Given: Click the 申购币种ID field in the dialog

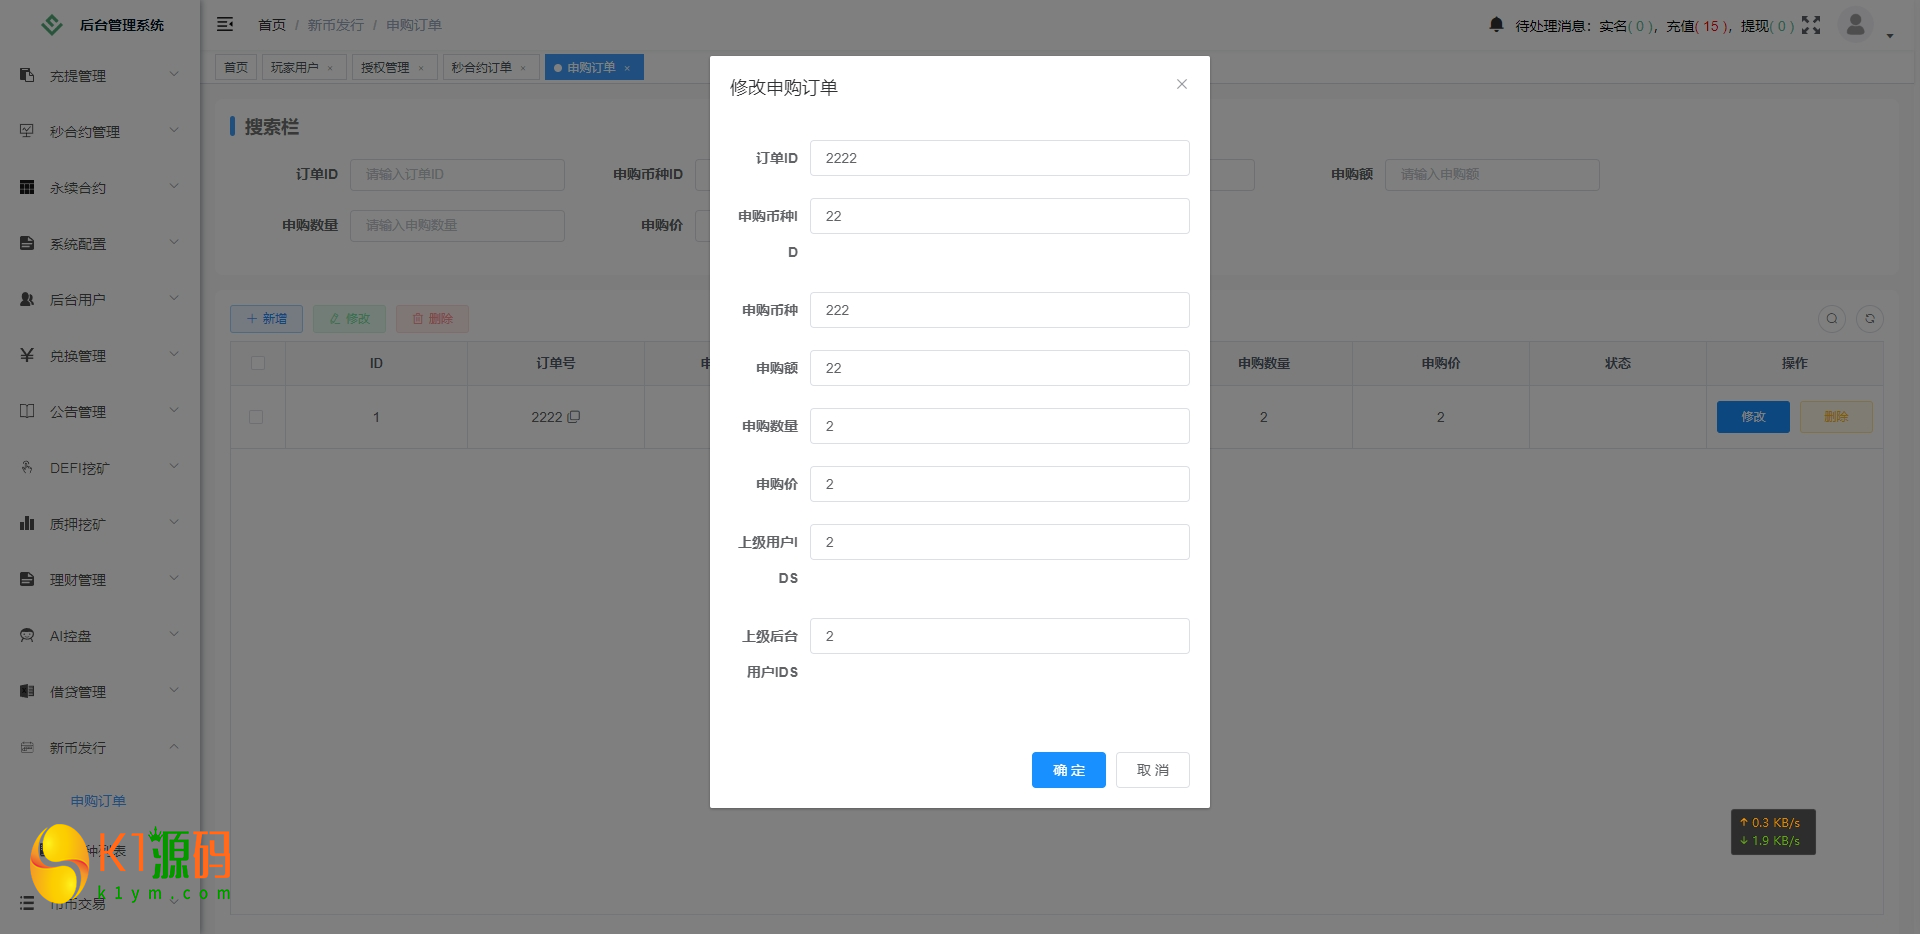Looking at the screenshot, I should (1000, 216).
